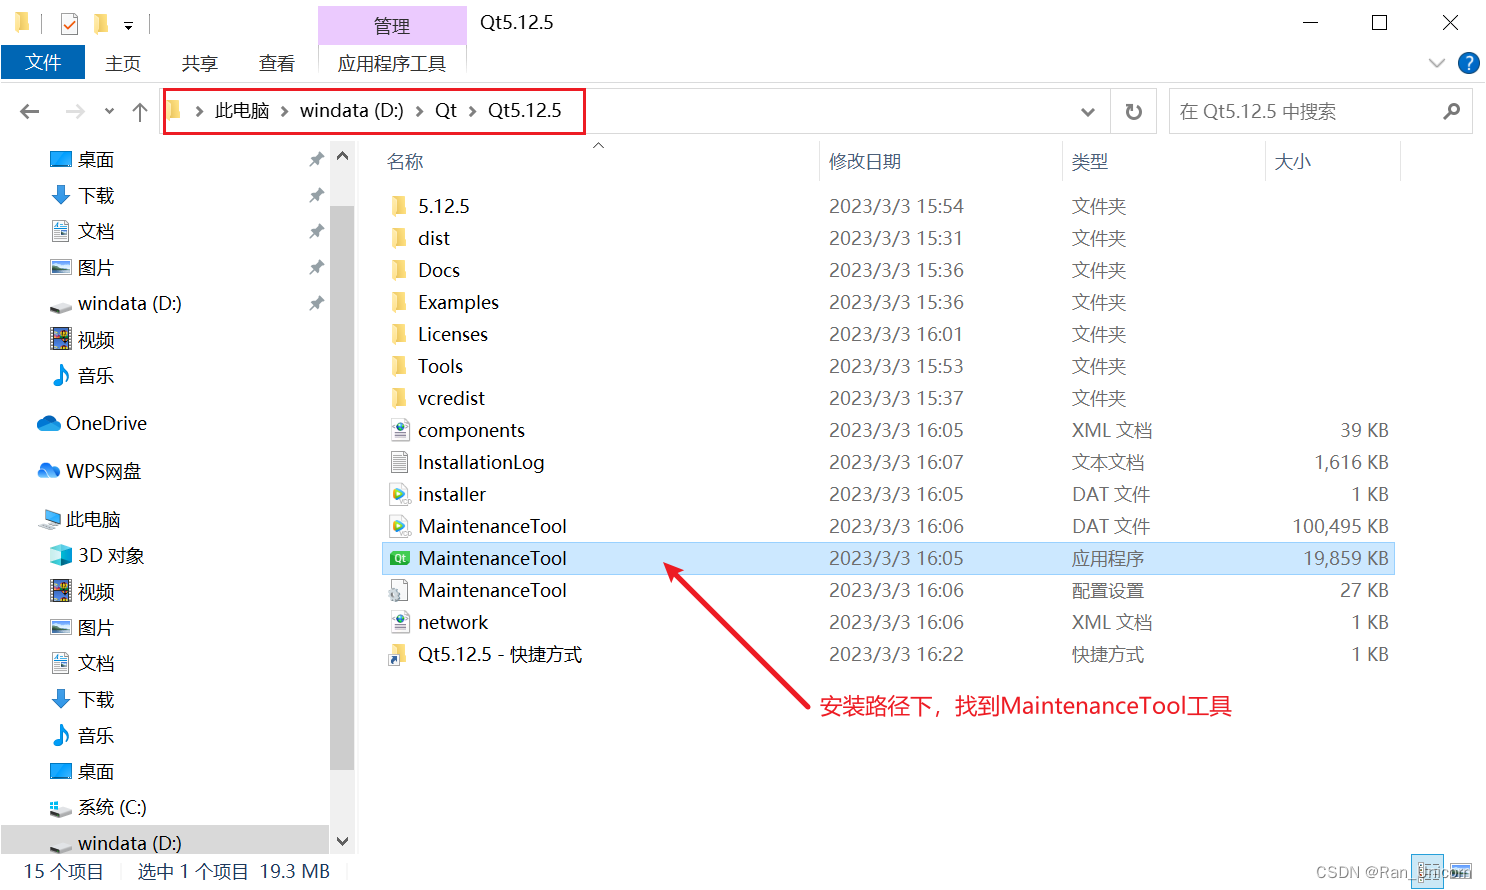
Task: Select 图片 under 此电脑
Action: (x=96, y=627)
